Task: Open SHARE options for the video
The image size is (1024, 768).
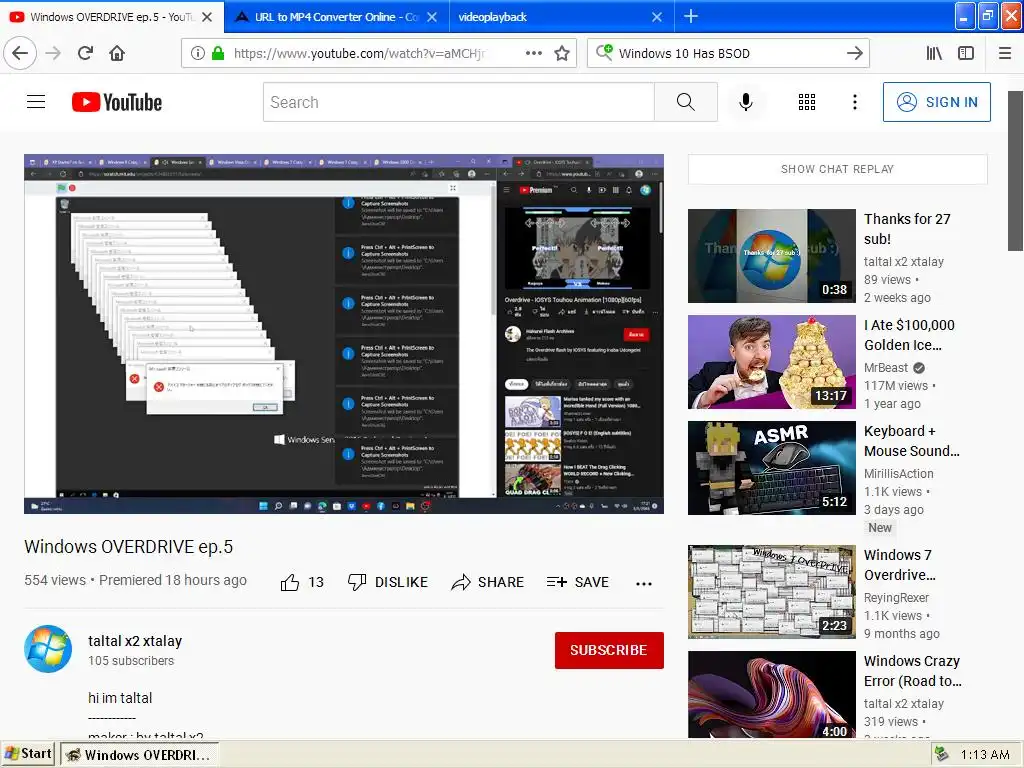Action: [x=487, y=582]
